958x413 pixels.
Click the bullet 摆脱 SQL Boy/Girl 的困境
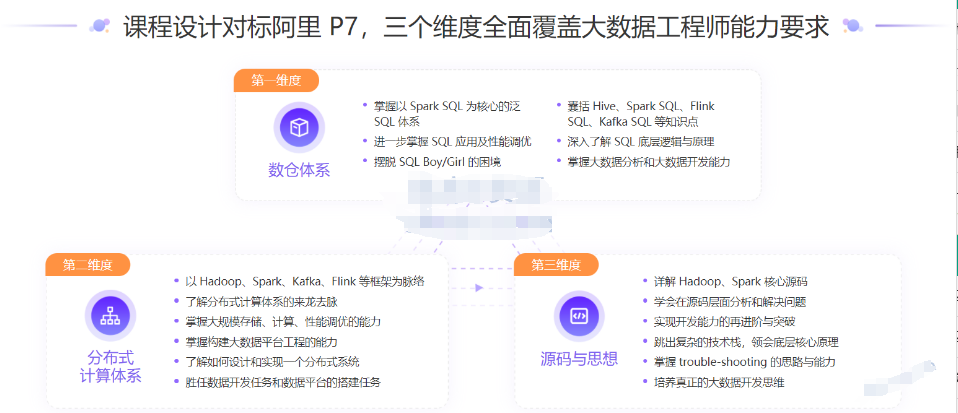click(437, 161)
